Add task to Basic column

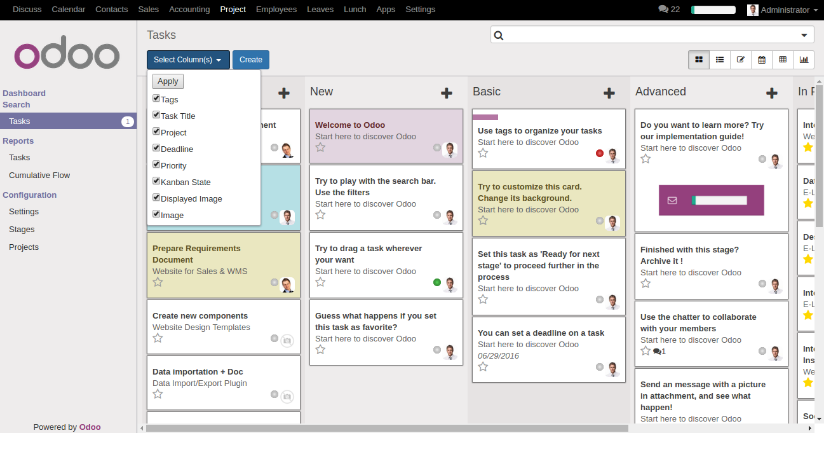coord(609,94)
